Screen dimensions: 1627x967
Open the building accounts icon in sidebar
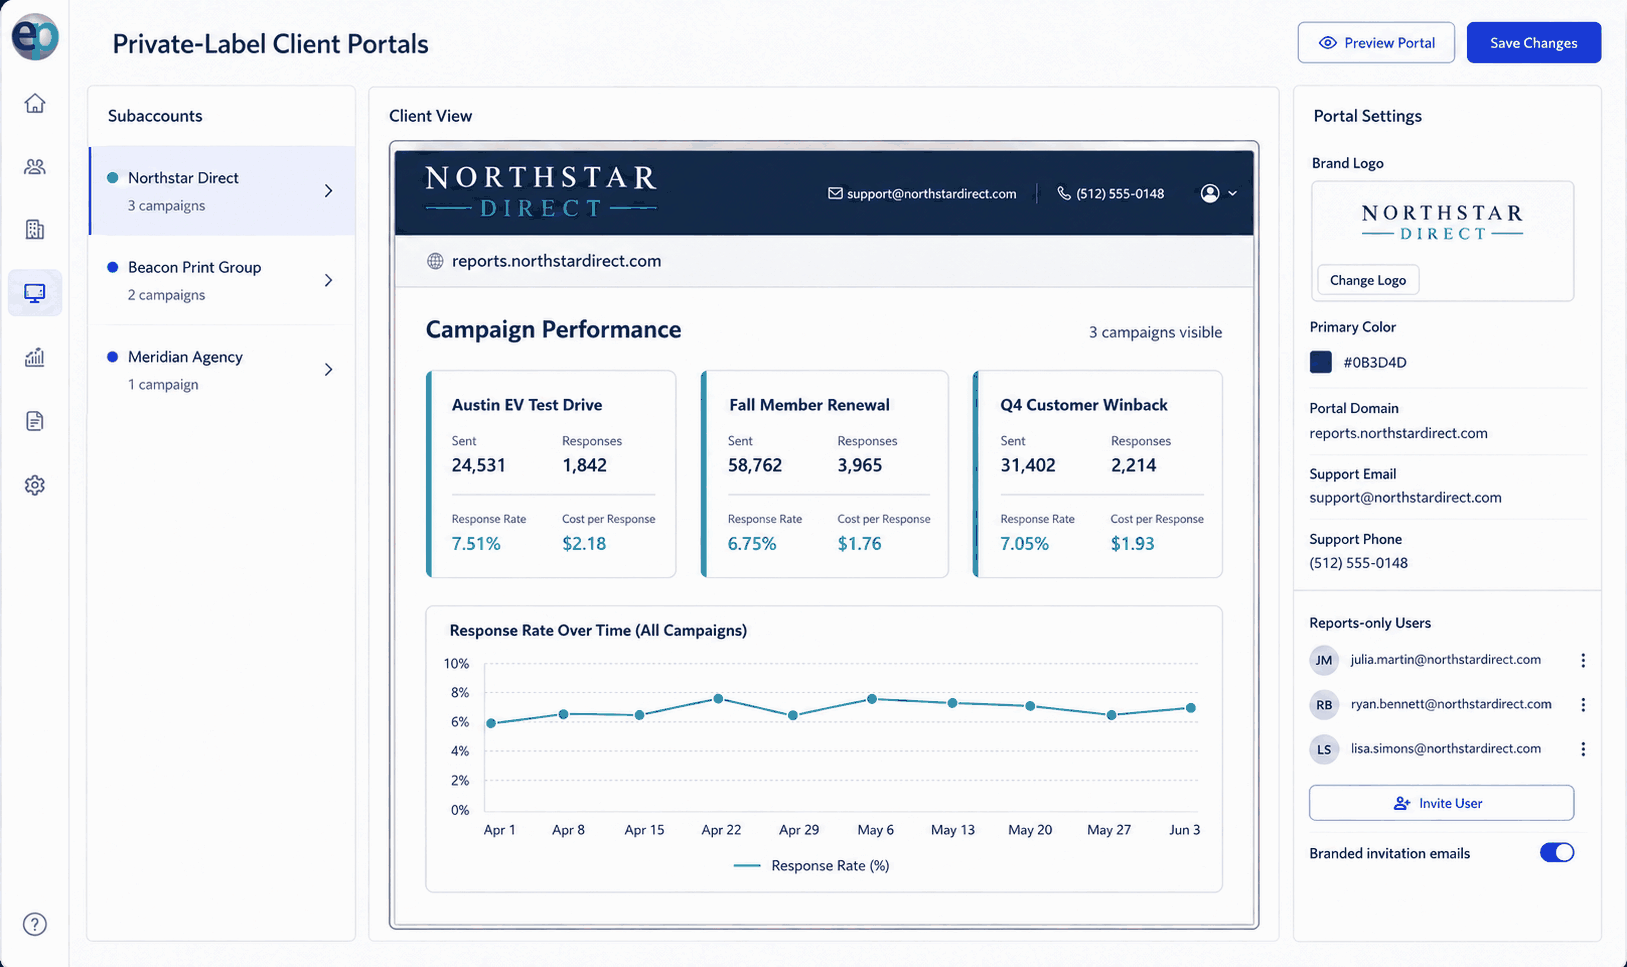tap(35, 229)
